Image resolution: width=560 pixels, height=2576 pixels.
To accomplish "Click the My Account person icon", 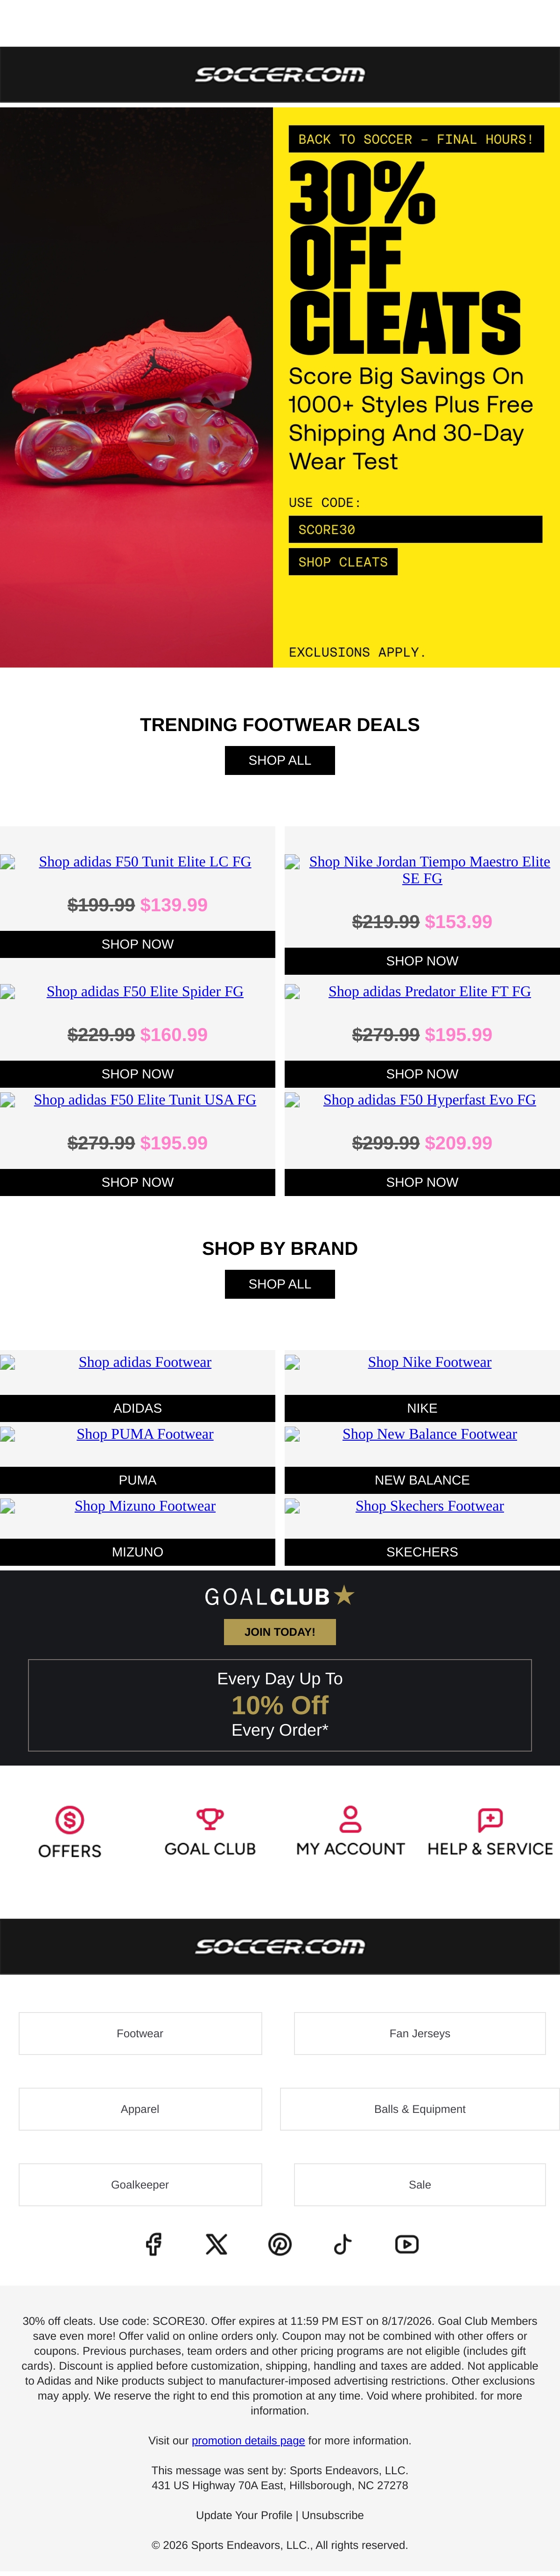I will 350,1818.
